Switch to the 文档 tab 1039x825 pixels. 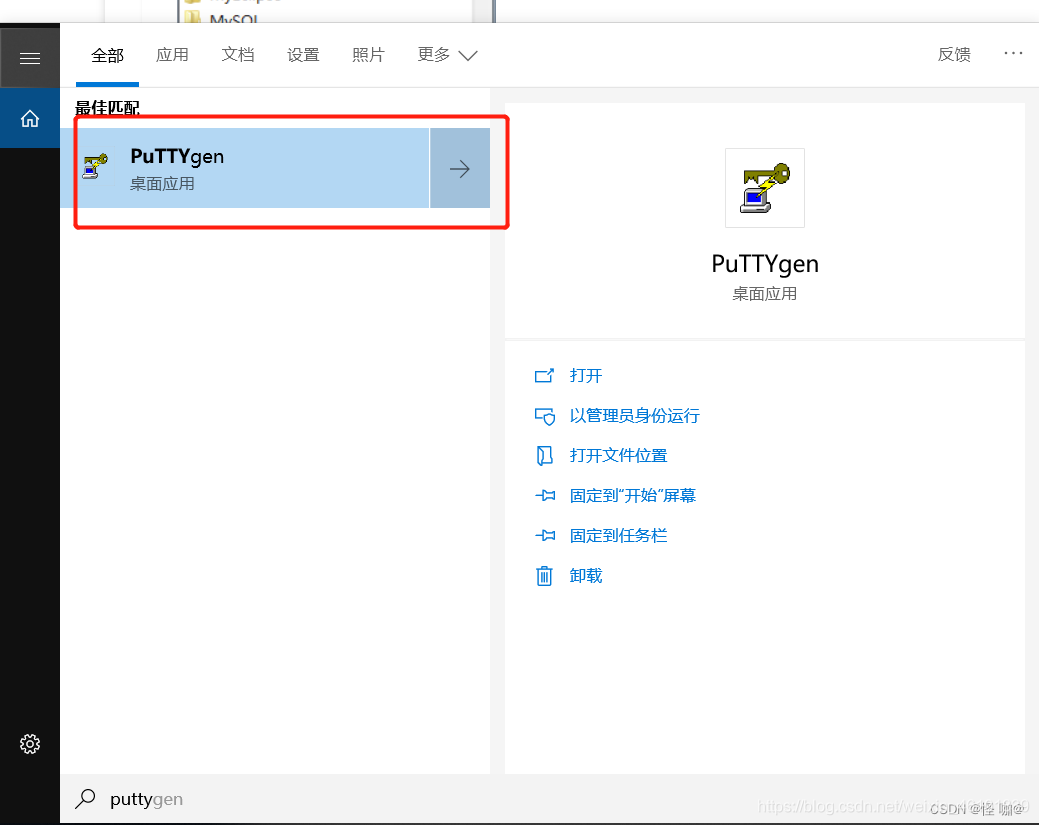(x=238, y=54)
